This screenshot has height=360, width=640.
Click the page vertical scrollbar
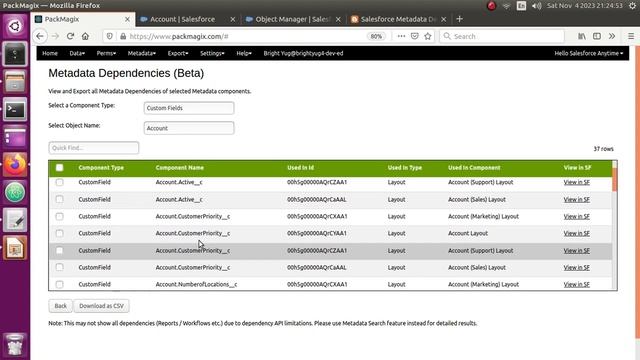coord(638,192)
